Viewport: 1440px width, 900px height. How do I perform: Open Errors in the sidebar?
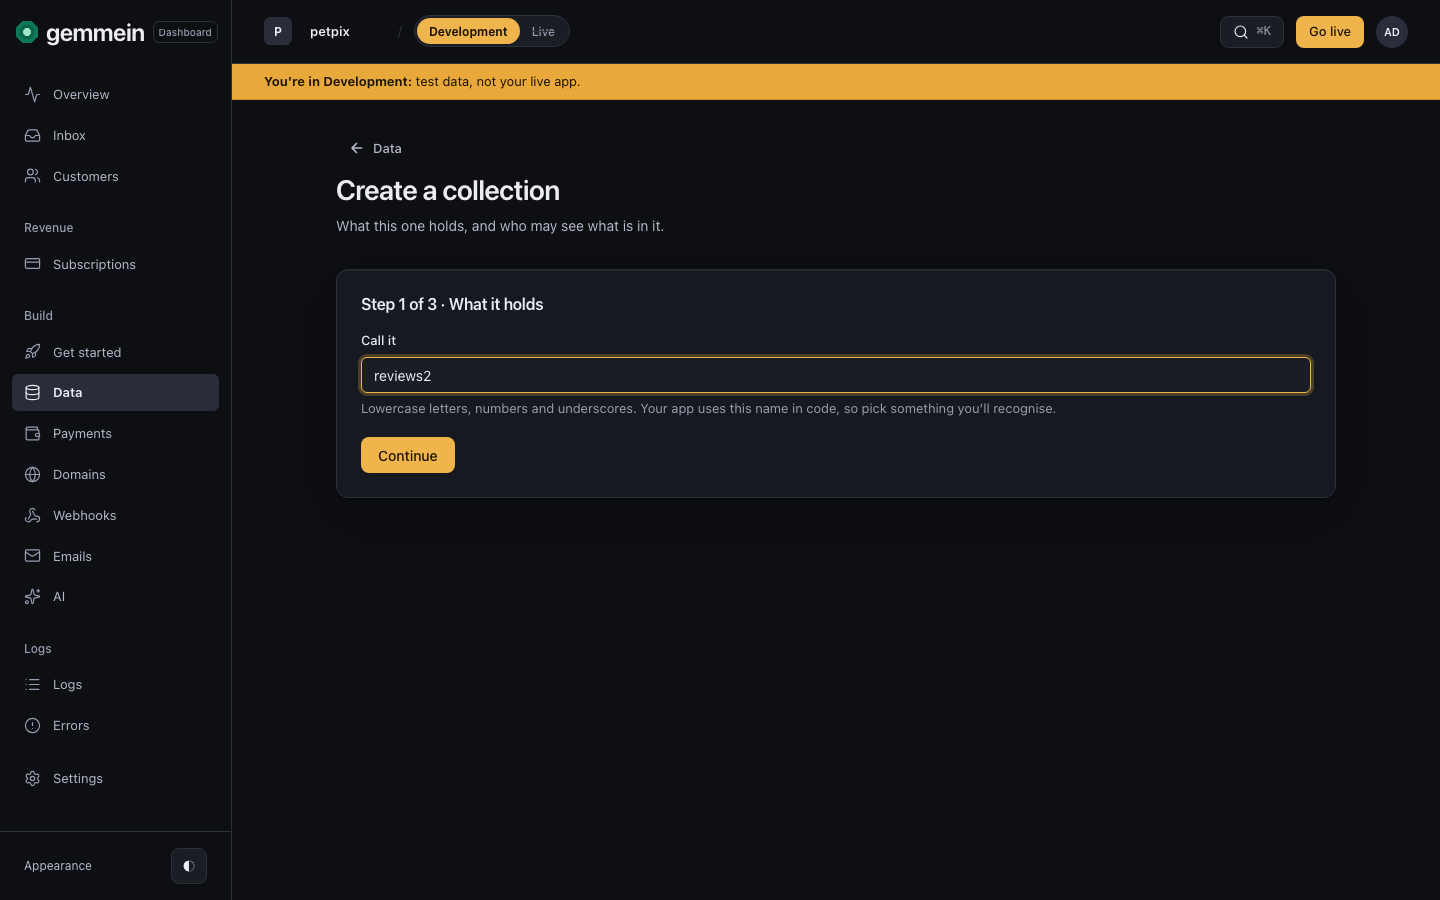pyautogui.click(x=115, y=725)
